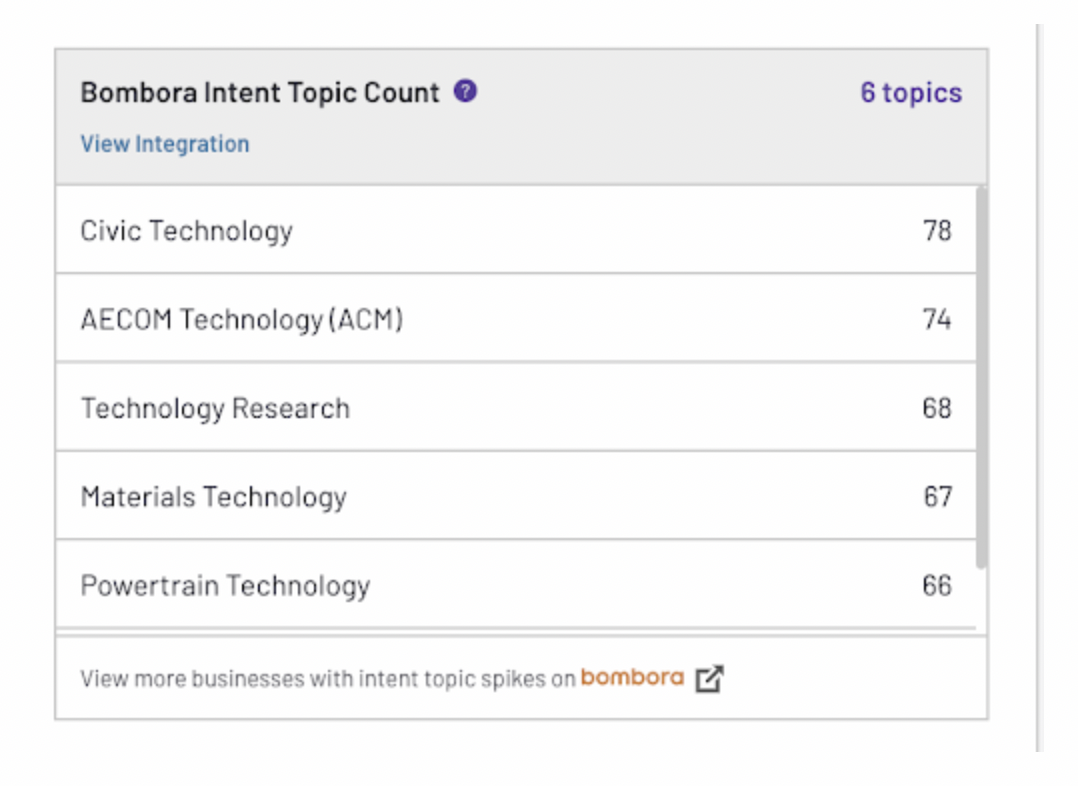1078x786 pixels.
Task: Click the Civic Technology score 78
Action: click(937, 231)
